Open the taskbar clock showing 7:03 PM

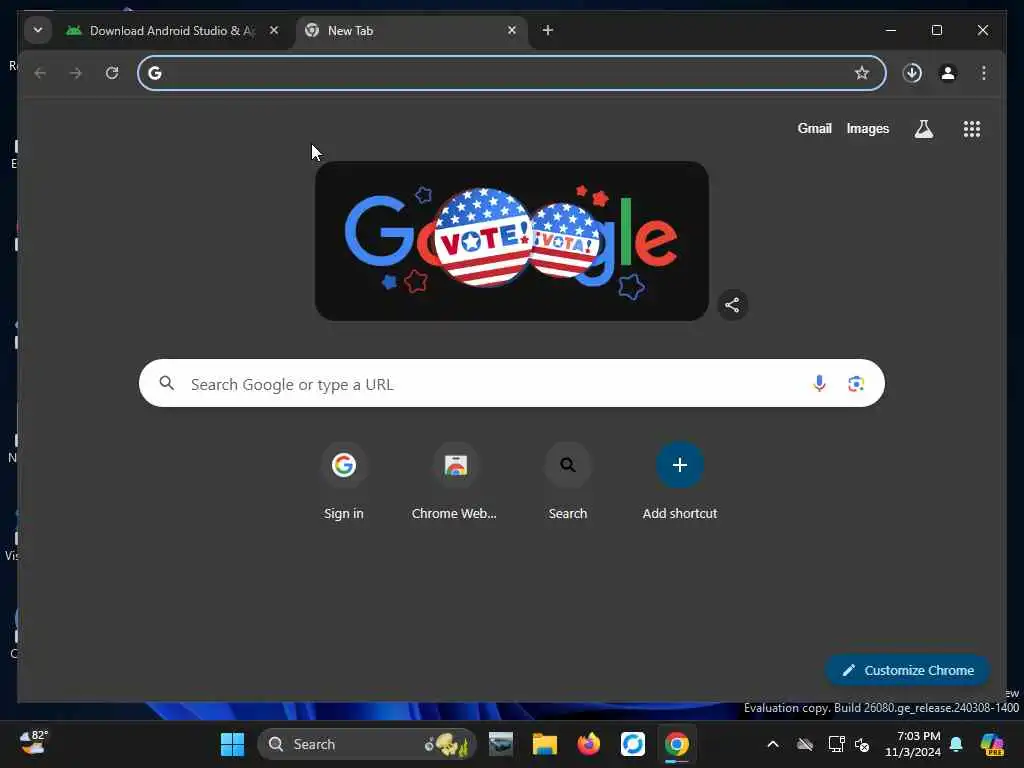point(913,744)
